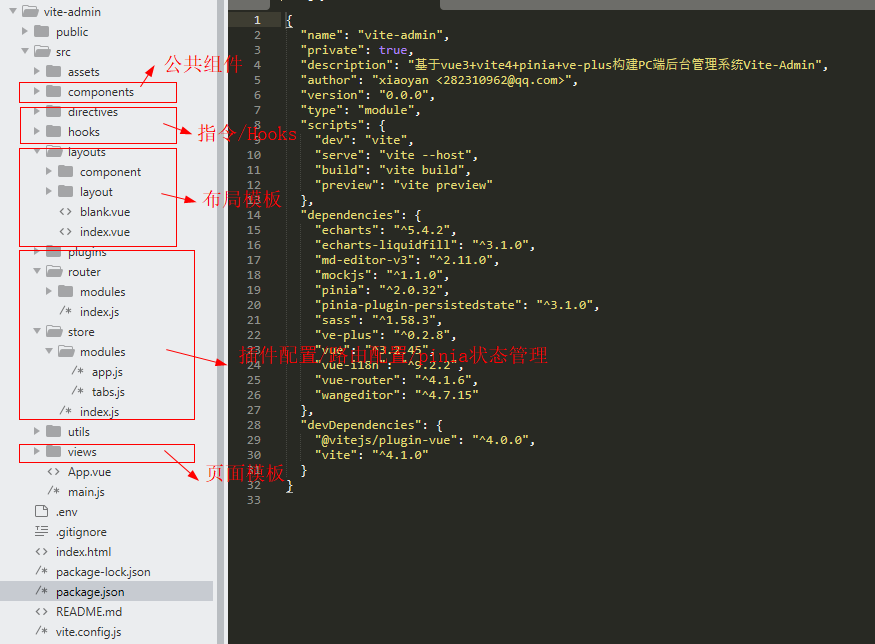
Task: Click line number 1 in gutter
Action: 257,20
